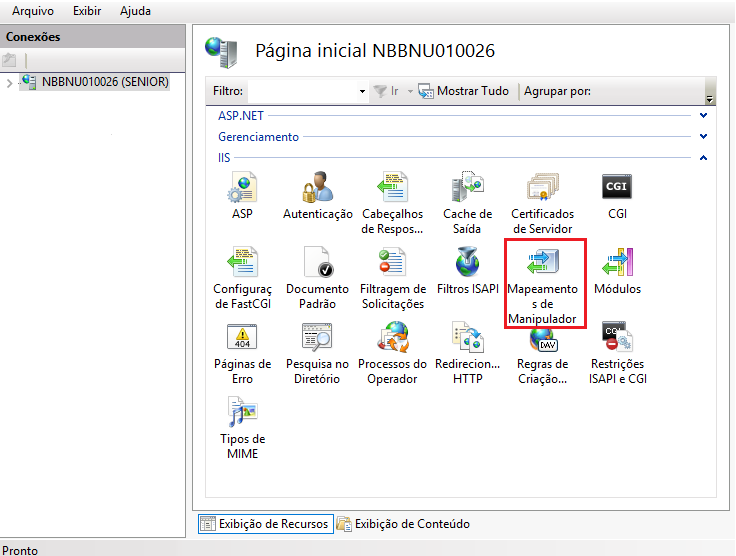Open Autenticação settings
This screenshot has width=736, height=556.
318,196
